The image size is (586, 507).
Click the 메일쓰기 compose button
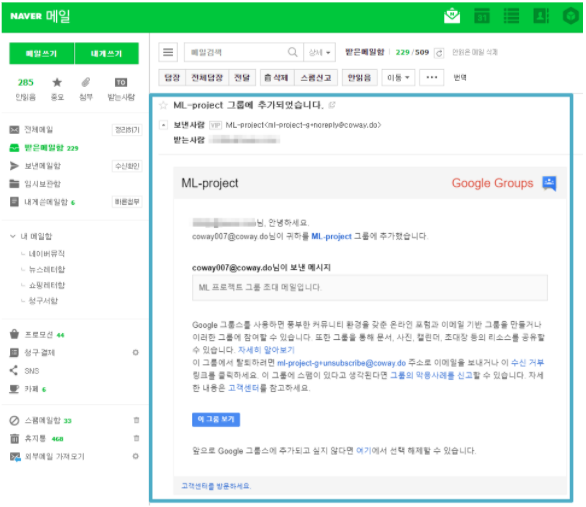[x=41, y=53]
